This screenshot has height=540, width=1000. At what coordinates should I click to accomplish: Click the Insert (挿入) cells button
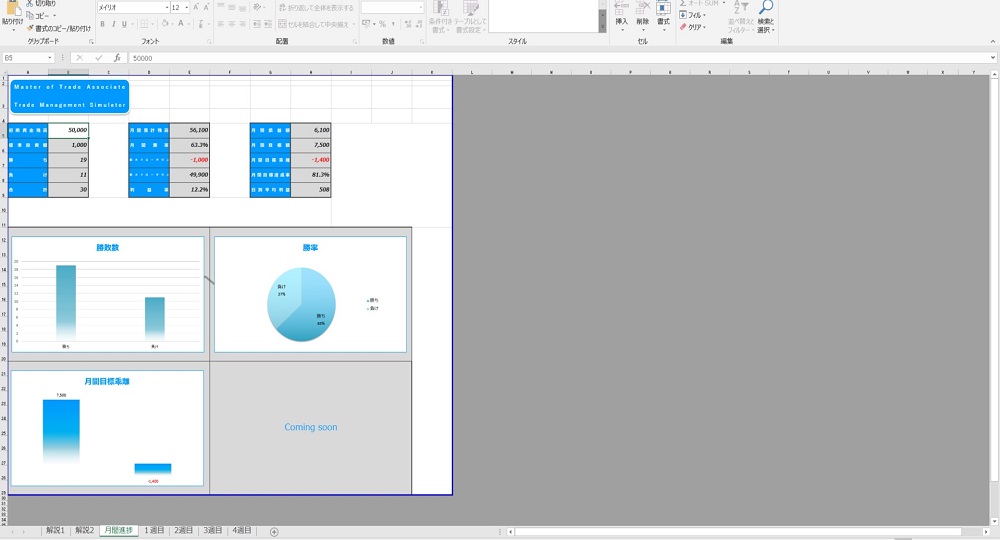pos(621,14)
